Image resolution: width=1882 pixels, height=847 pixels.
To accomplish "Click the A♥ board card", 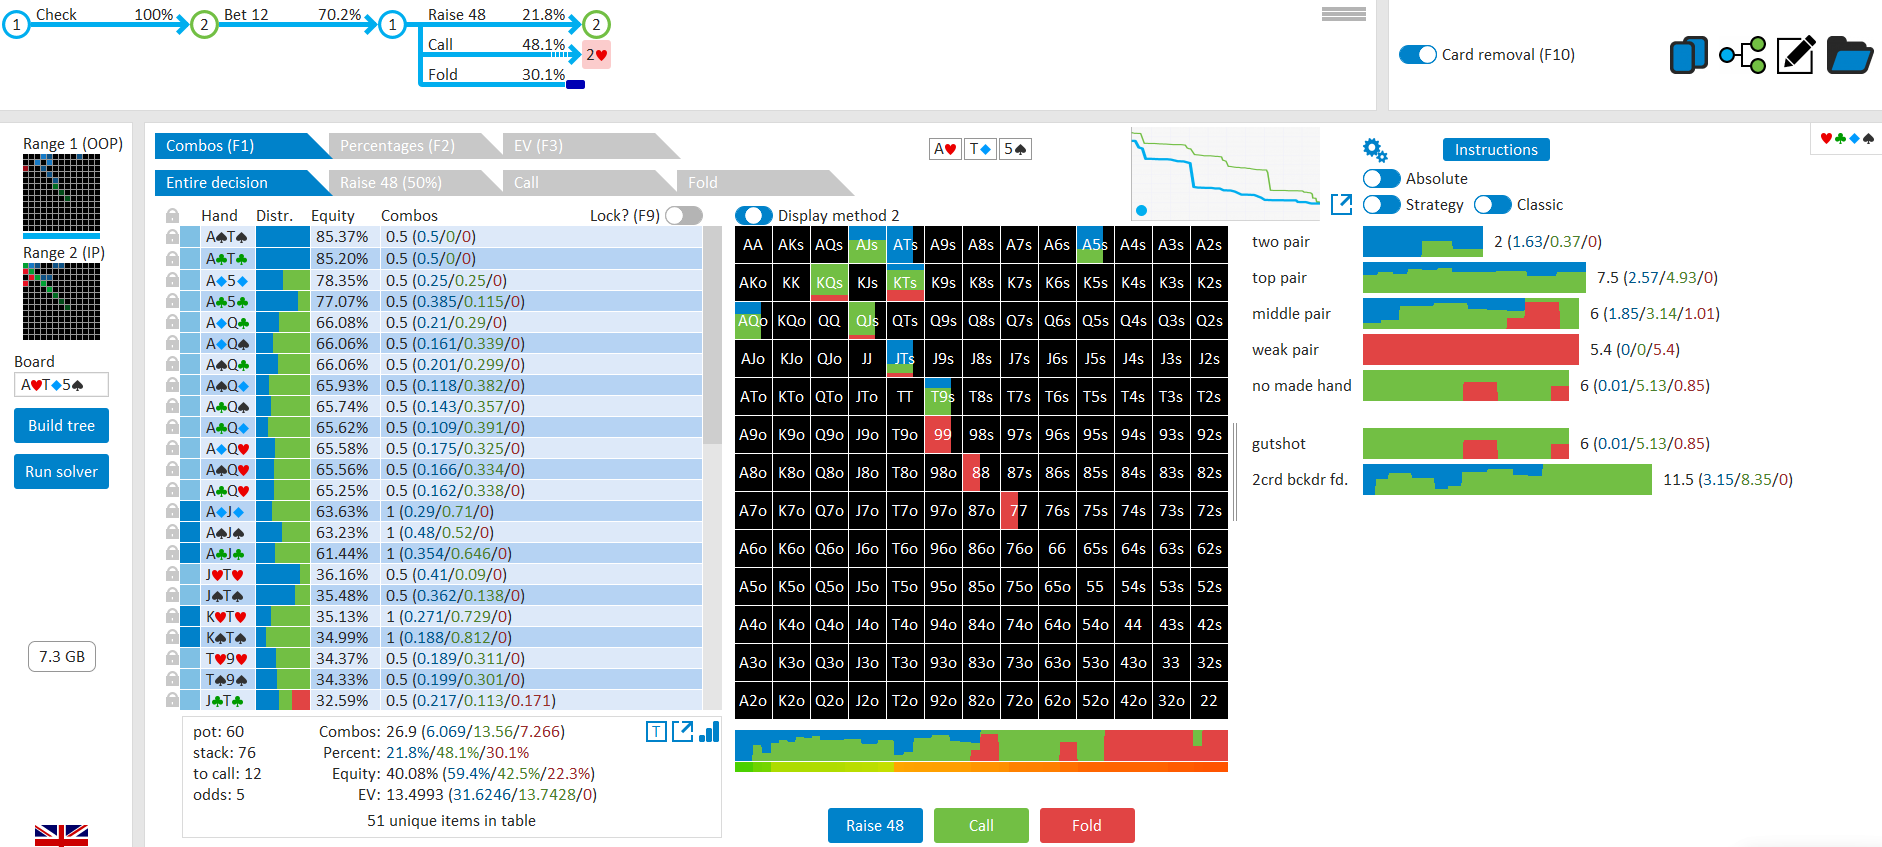I will tap(945, 149).
